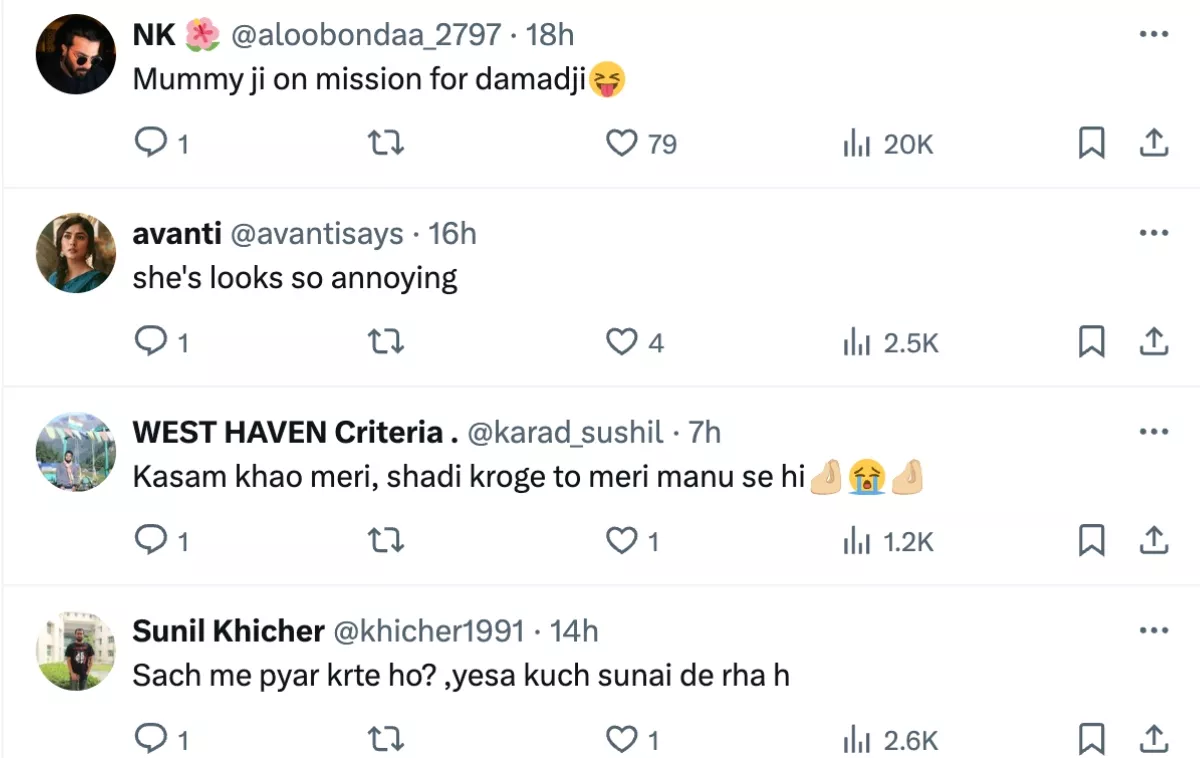Bookmark NK's "Mummy ji on mission" tweet
Image resolution: width=1200 pixels, height=758 pixels.
(1091, 144)
